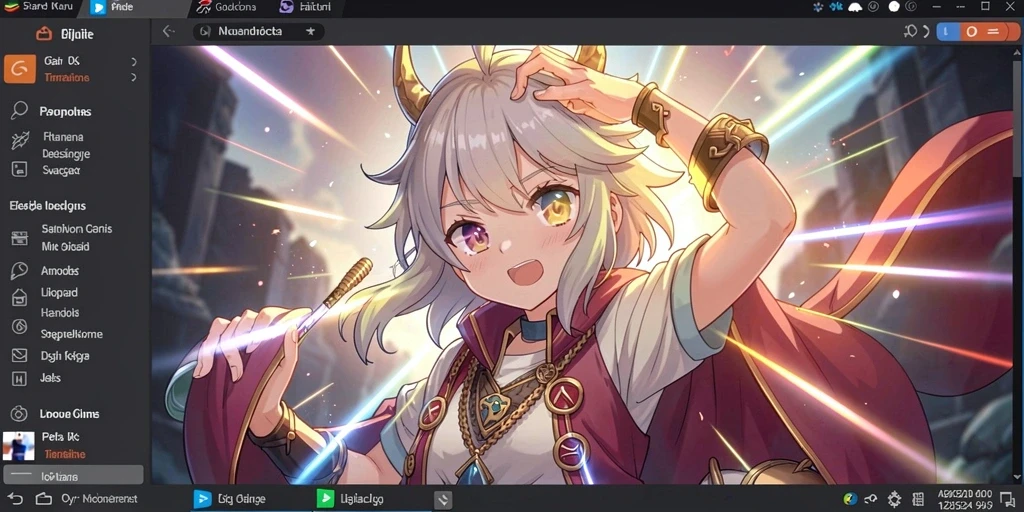Click the orange swirl app icon
This screenshot has height=512, width=1024.
20,69
